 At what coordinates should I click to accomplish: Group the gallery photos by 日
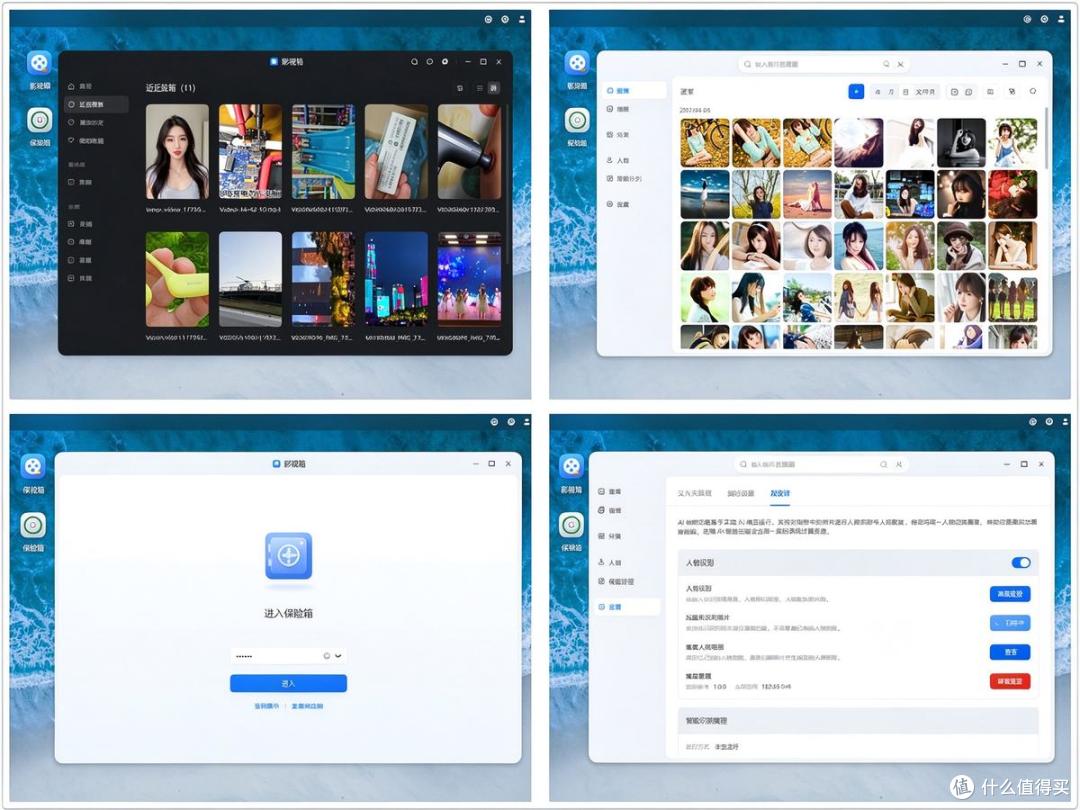point(905,92)
